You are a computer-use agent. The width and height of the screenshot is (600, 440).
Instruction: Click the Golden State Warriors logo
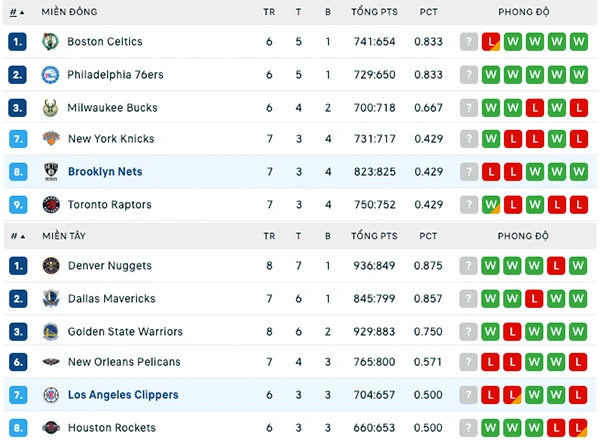[51, 332]
